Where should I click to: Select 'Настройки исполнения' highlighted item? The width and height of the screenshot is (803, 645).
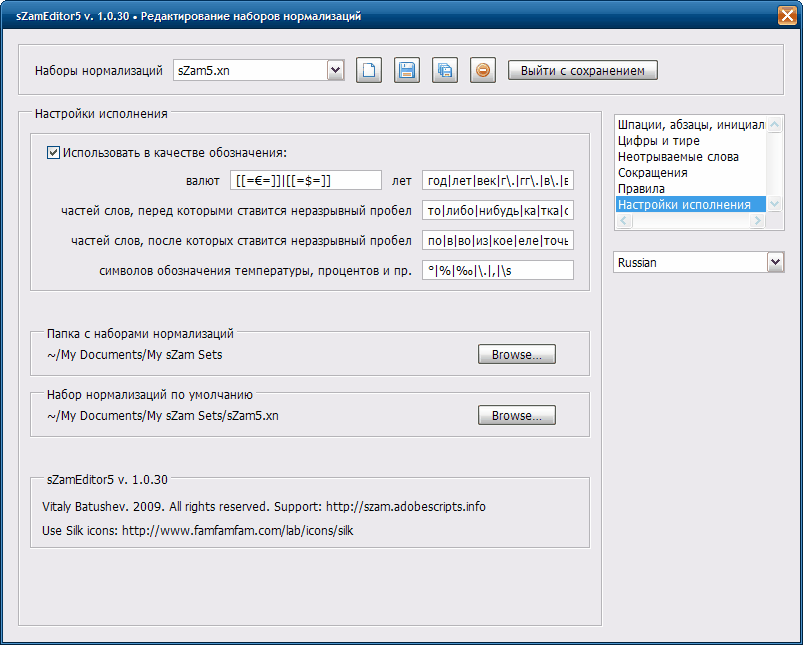tap(691, 204)
